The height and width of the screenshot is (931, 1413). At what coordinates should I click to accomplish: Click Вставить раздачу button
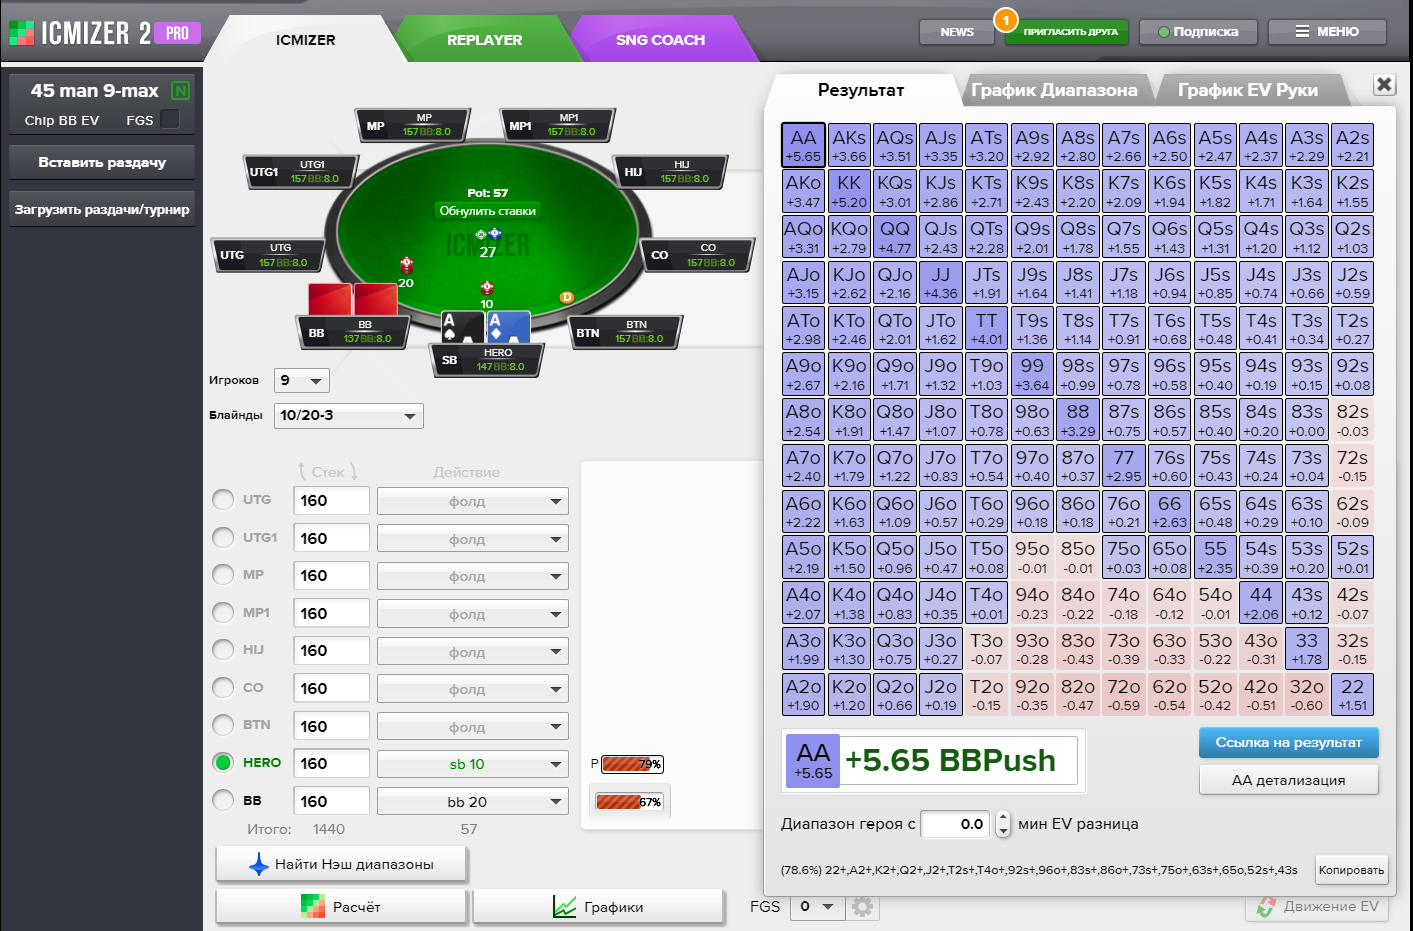click(x=102, y=162)
